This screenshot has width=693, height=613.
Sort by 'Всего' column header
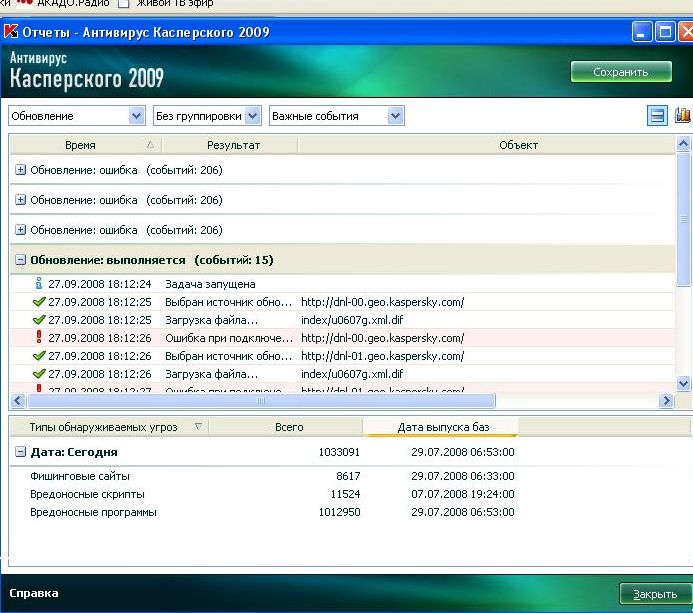(286, 427)
